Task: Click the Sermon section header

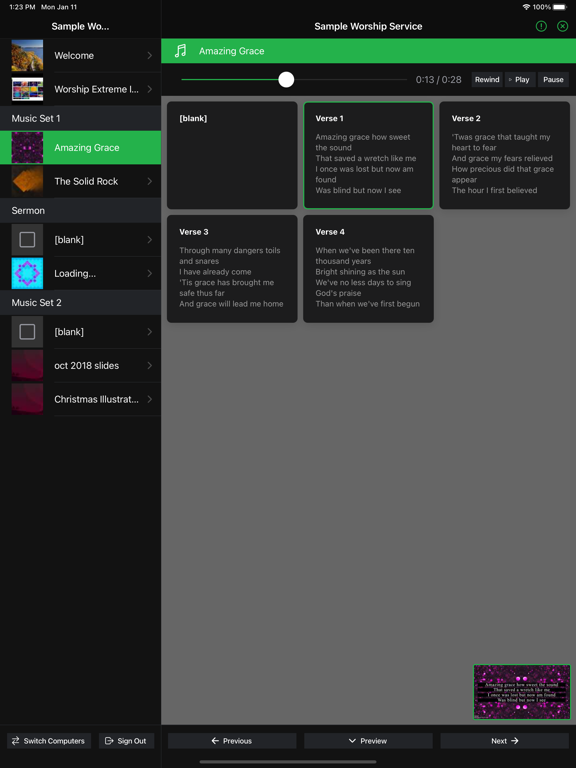Action: (x=80, y=210)
